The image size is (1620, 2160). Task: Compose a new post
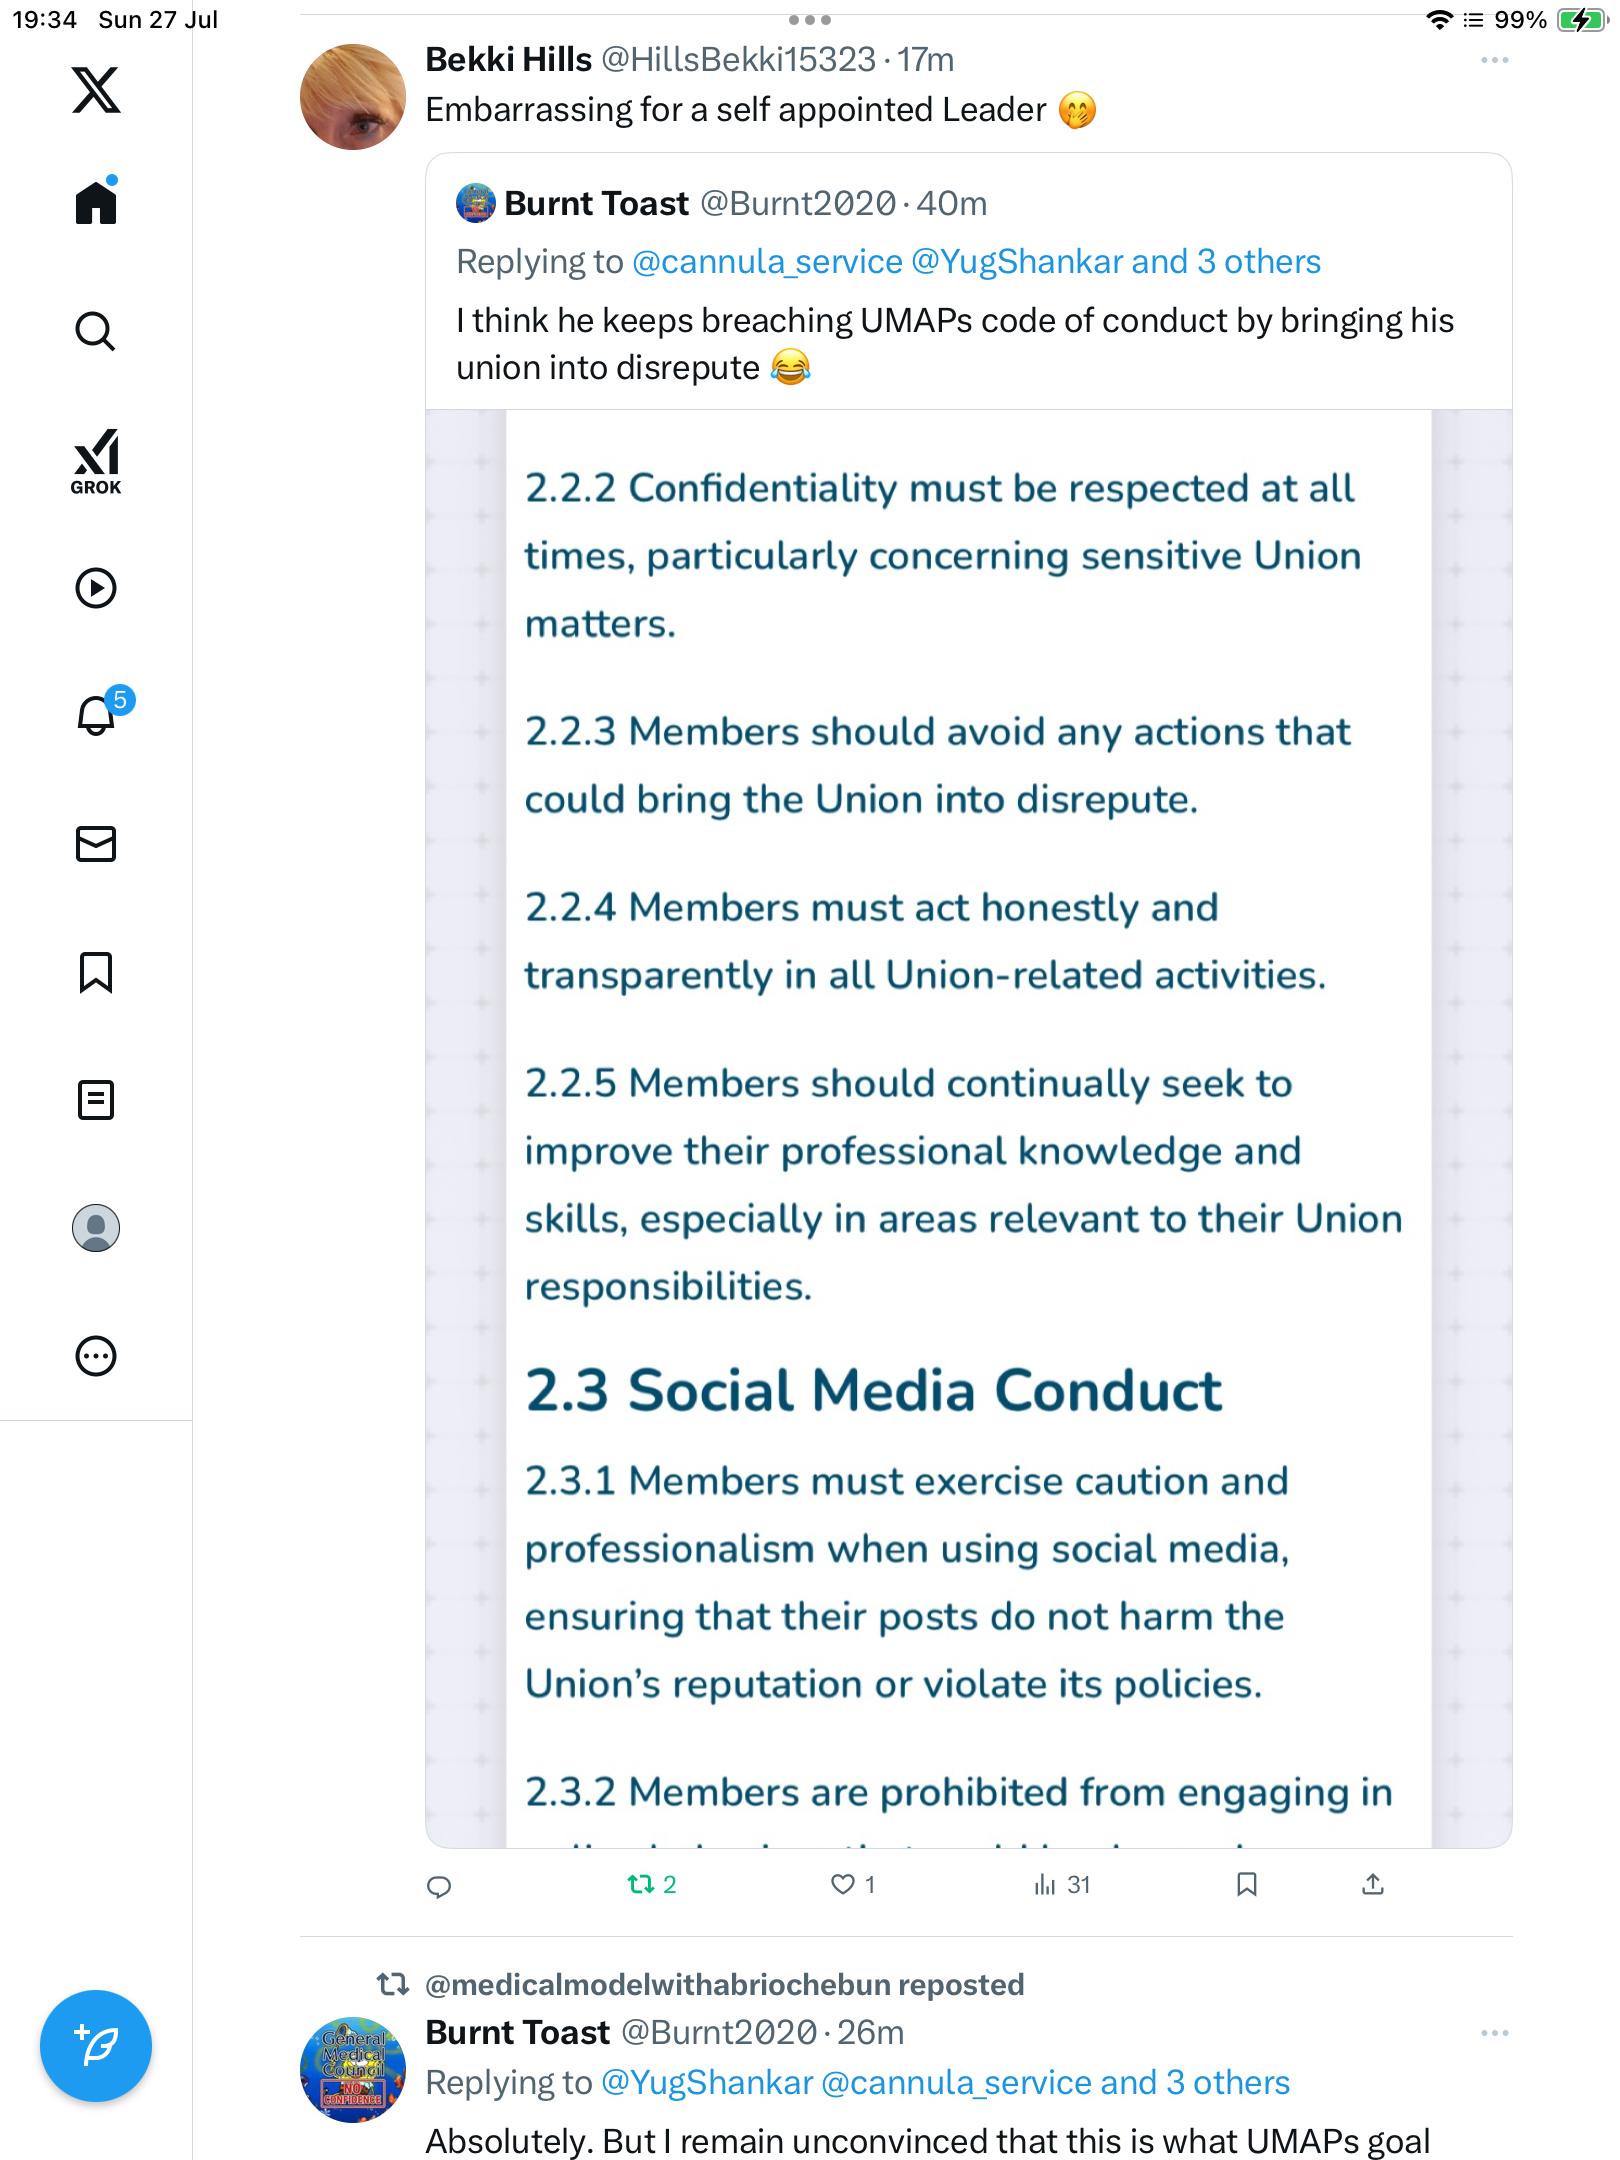96,2046
